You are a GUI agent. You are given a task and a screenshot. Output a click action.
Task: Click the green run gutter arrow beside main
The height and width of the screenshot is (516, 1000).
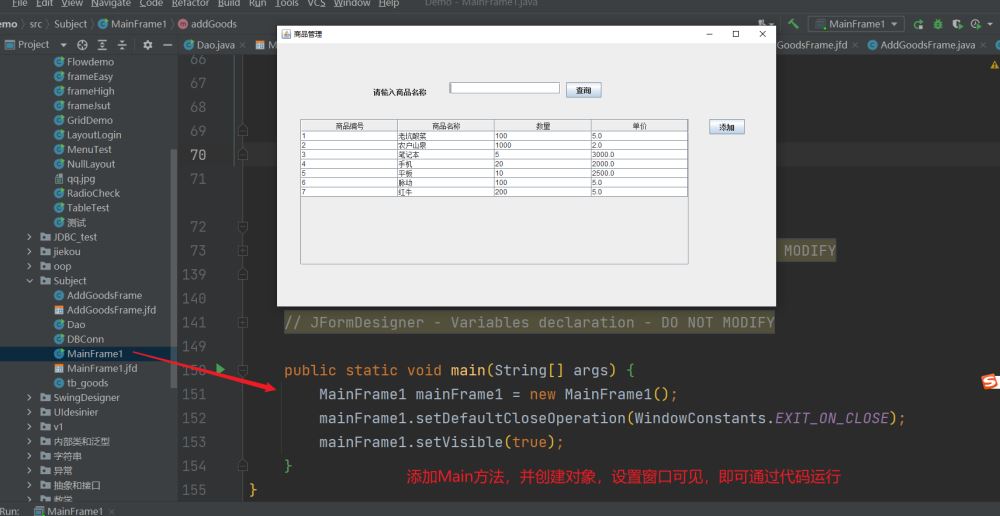click(220, 370)
